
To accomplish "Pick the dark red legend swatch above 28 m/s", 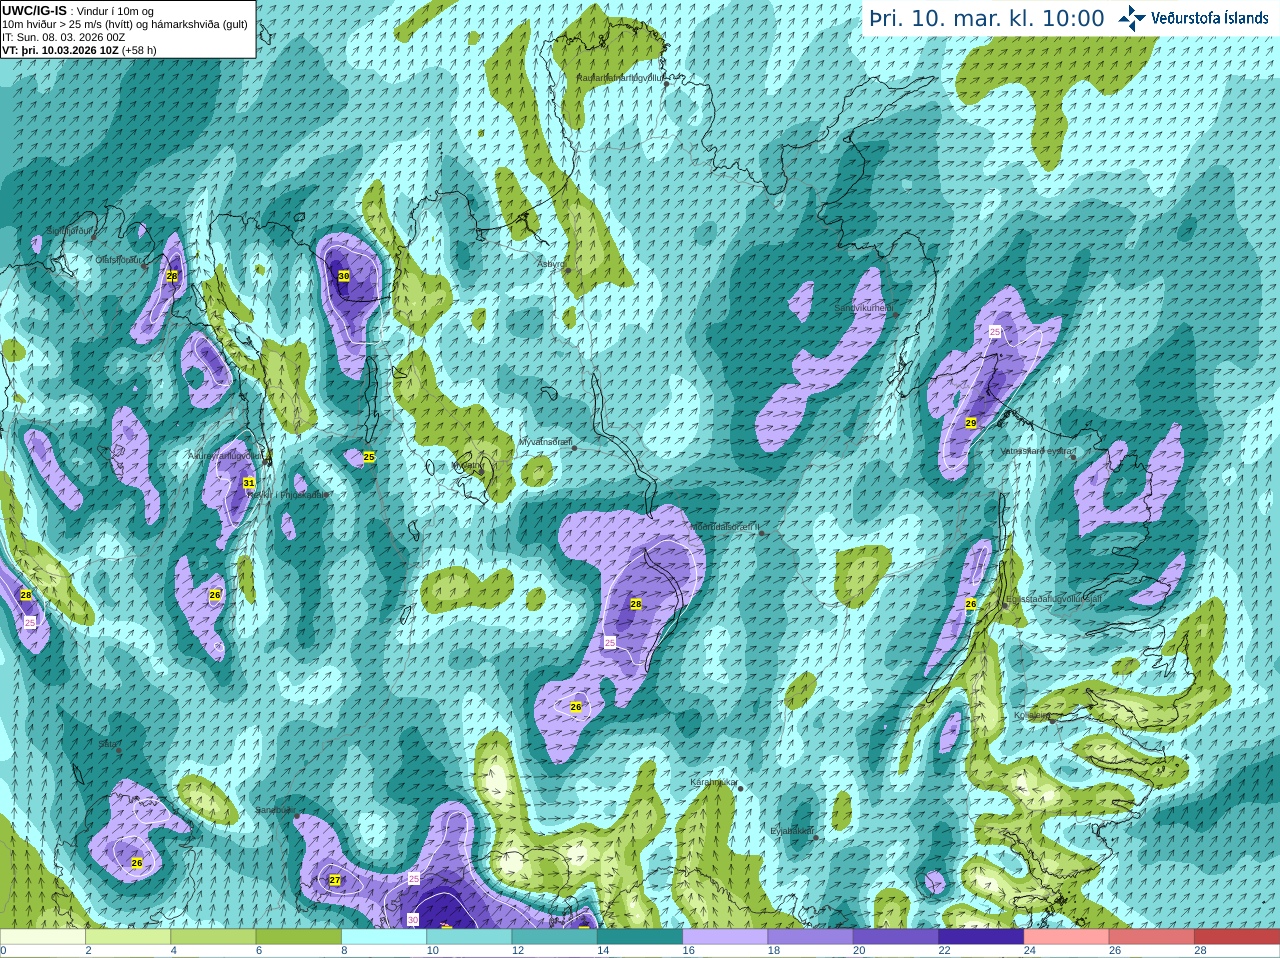I will (x=1237, y=937).
